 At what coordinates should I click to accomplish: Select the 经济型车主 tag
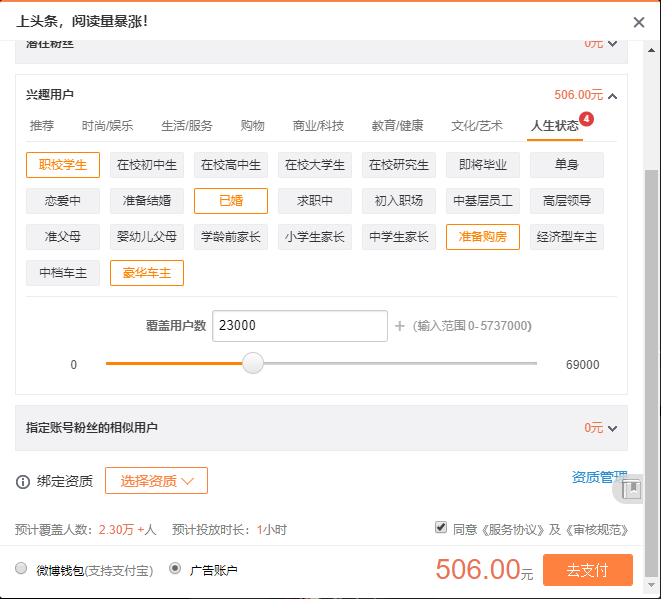pyautogui.click(x=567, y=237)
